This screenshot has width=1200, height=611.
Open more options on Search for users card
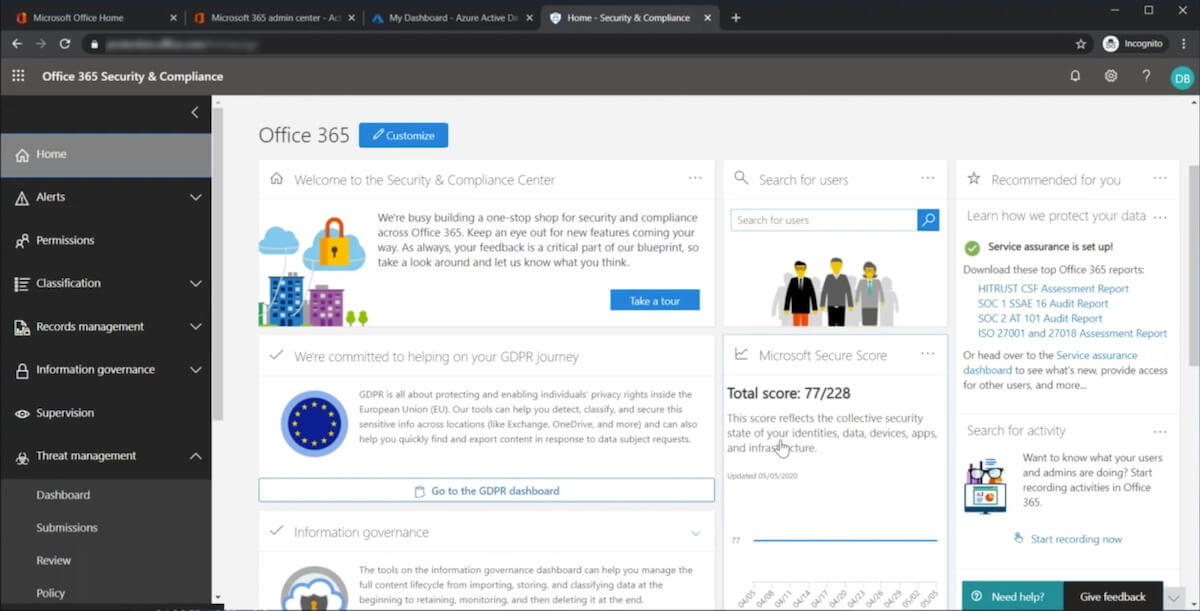928,178
